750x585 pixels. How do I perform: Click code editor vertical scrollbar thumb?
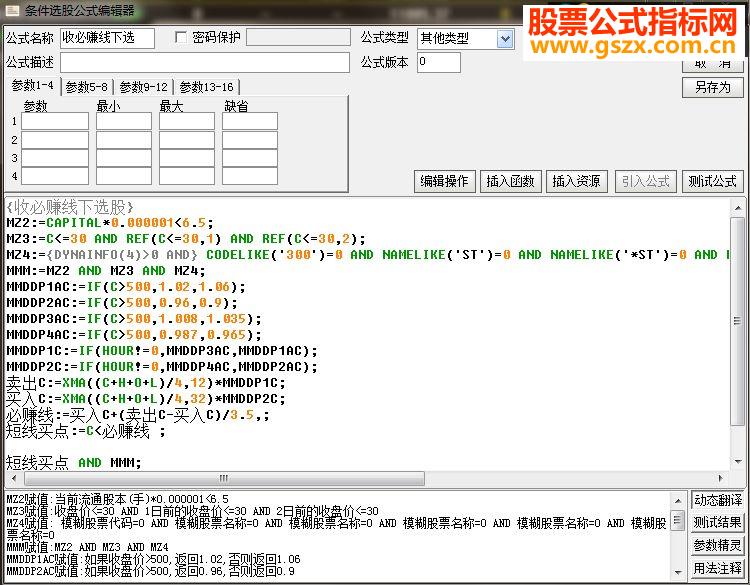click(738, 320)
